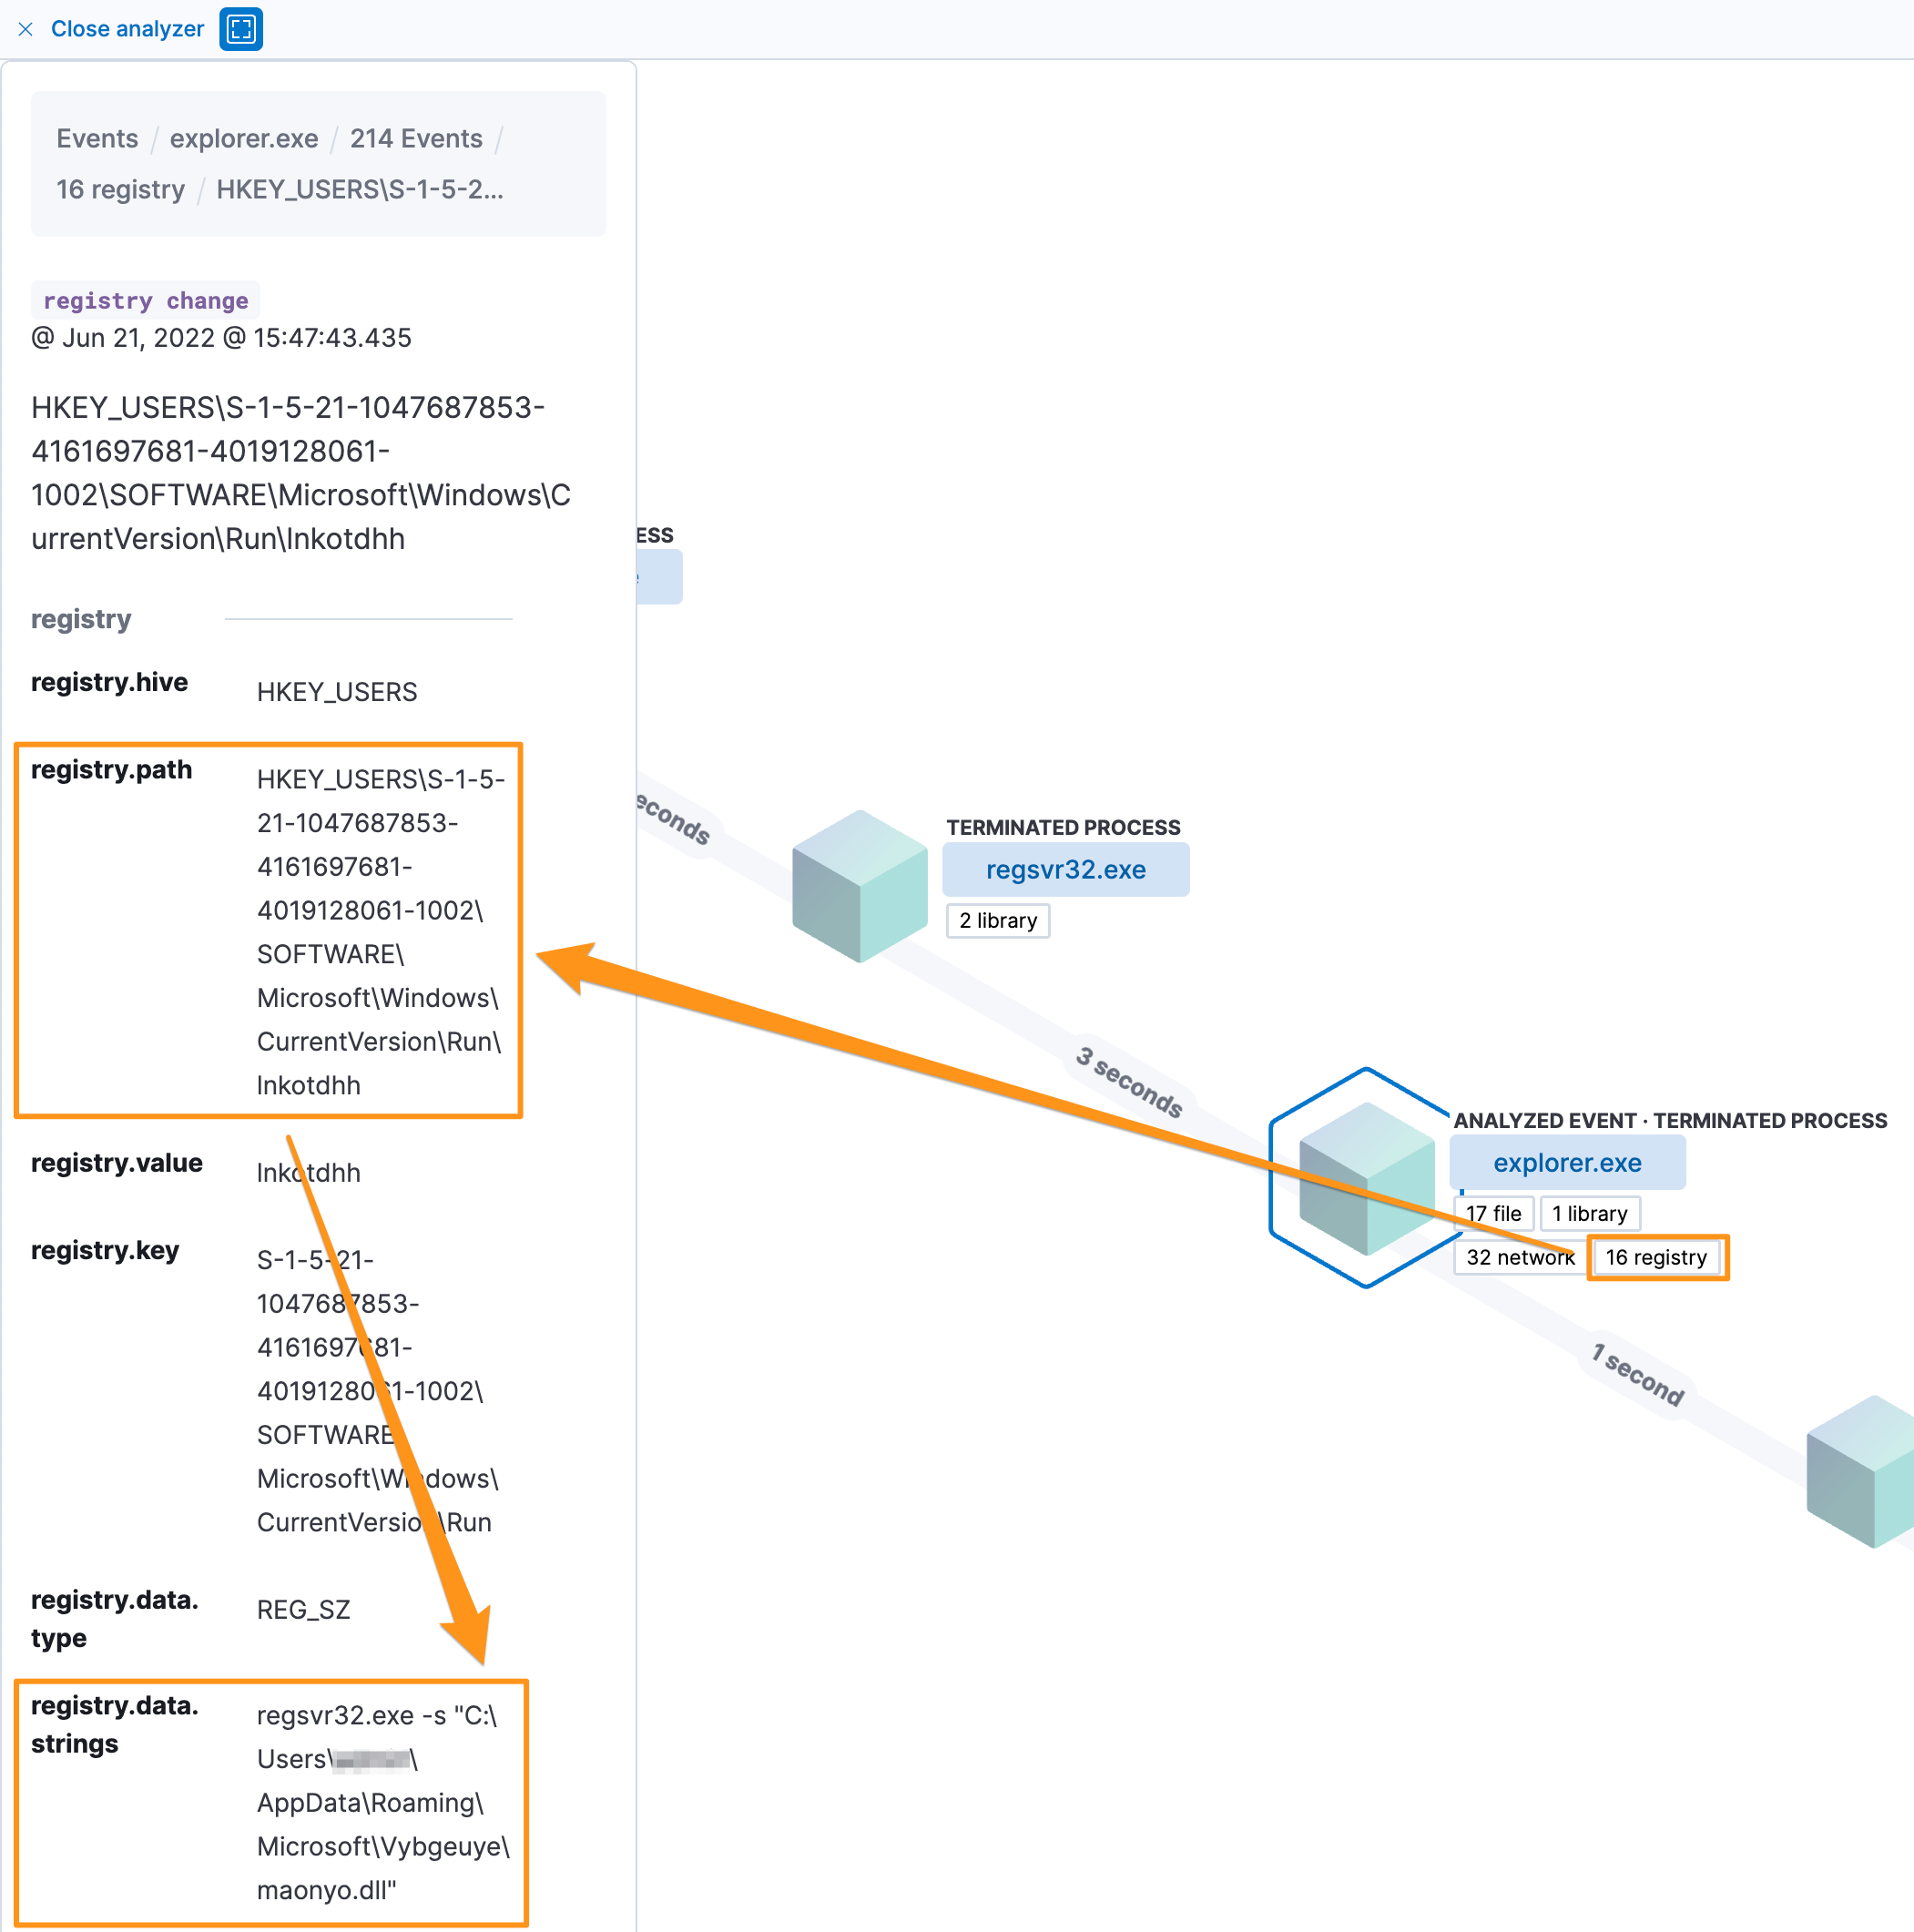Image resolution: width=1914 pixels, height=1932 pixels.
Task: Select the HKEY_USERS\S-1-5-2... breadcrumb
Action: tap(360, 189)
